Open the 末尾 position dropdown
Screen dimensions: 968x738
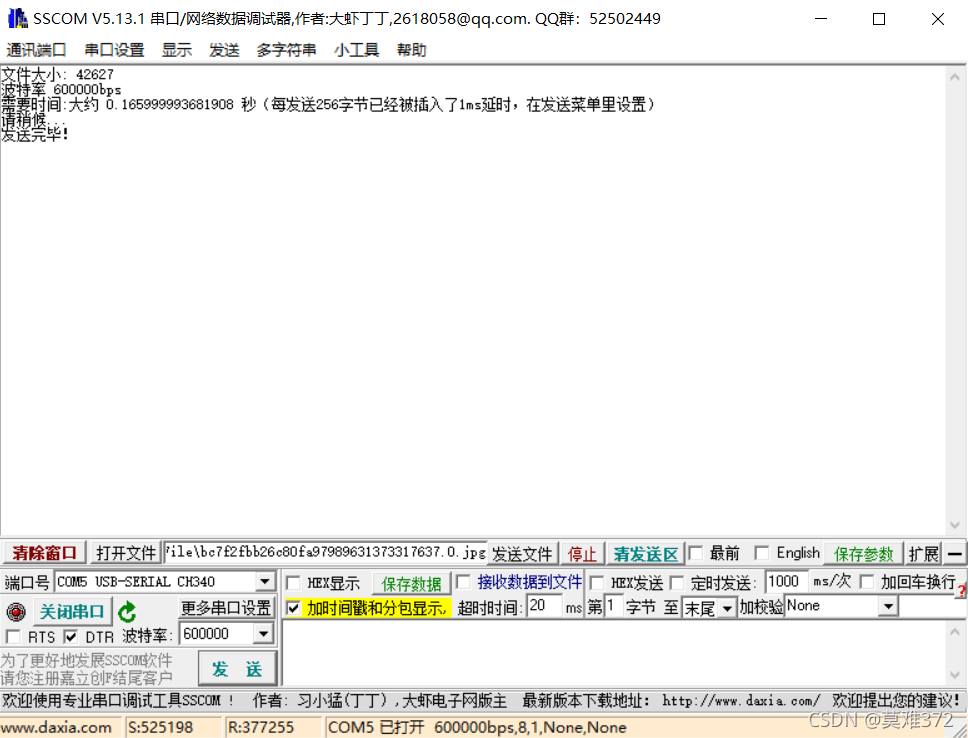[725, 607]
